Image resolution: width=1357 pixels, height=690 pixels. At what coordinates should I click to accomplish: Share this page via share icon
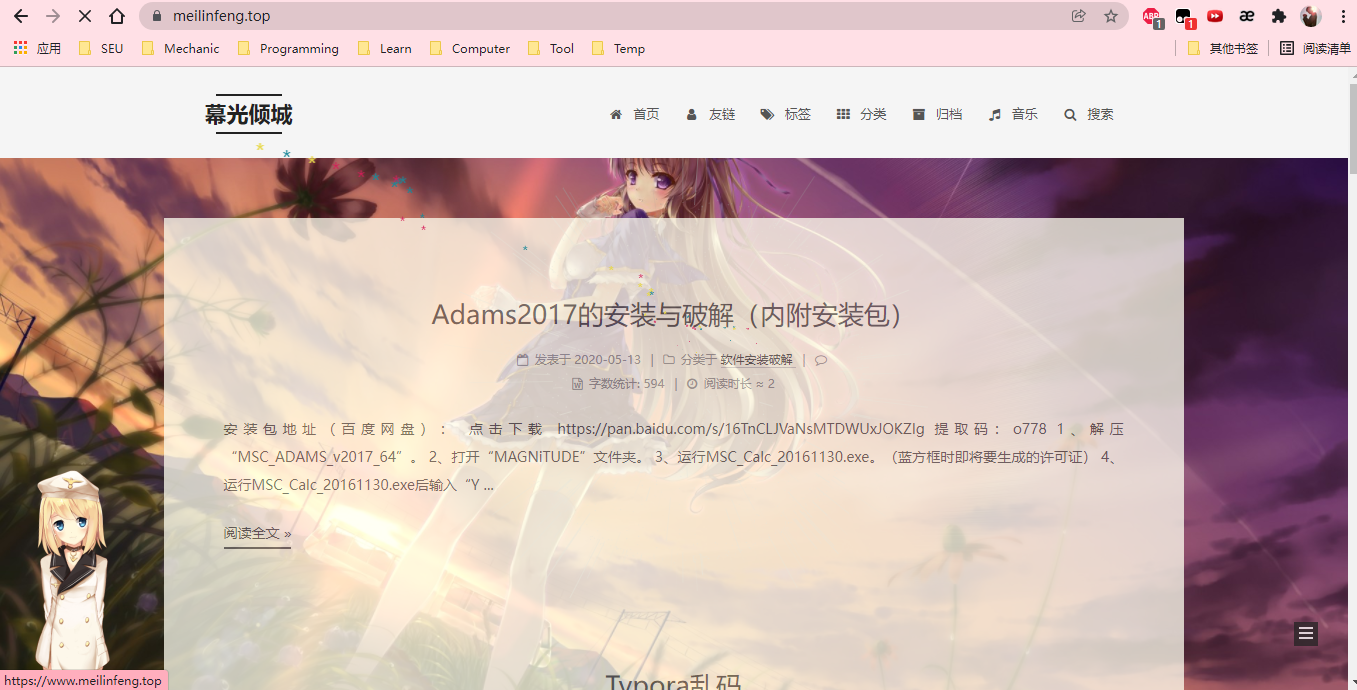[x=1078, y=16]
